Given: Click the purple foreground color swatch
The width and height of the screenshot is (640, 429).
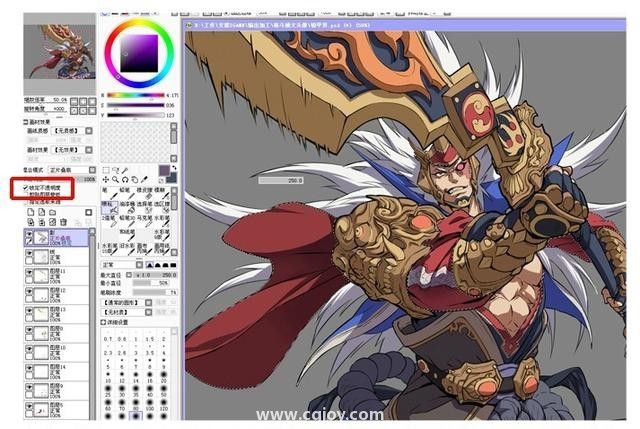Looking at the screenshot, I should [164, 170].
